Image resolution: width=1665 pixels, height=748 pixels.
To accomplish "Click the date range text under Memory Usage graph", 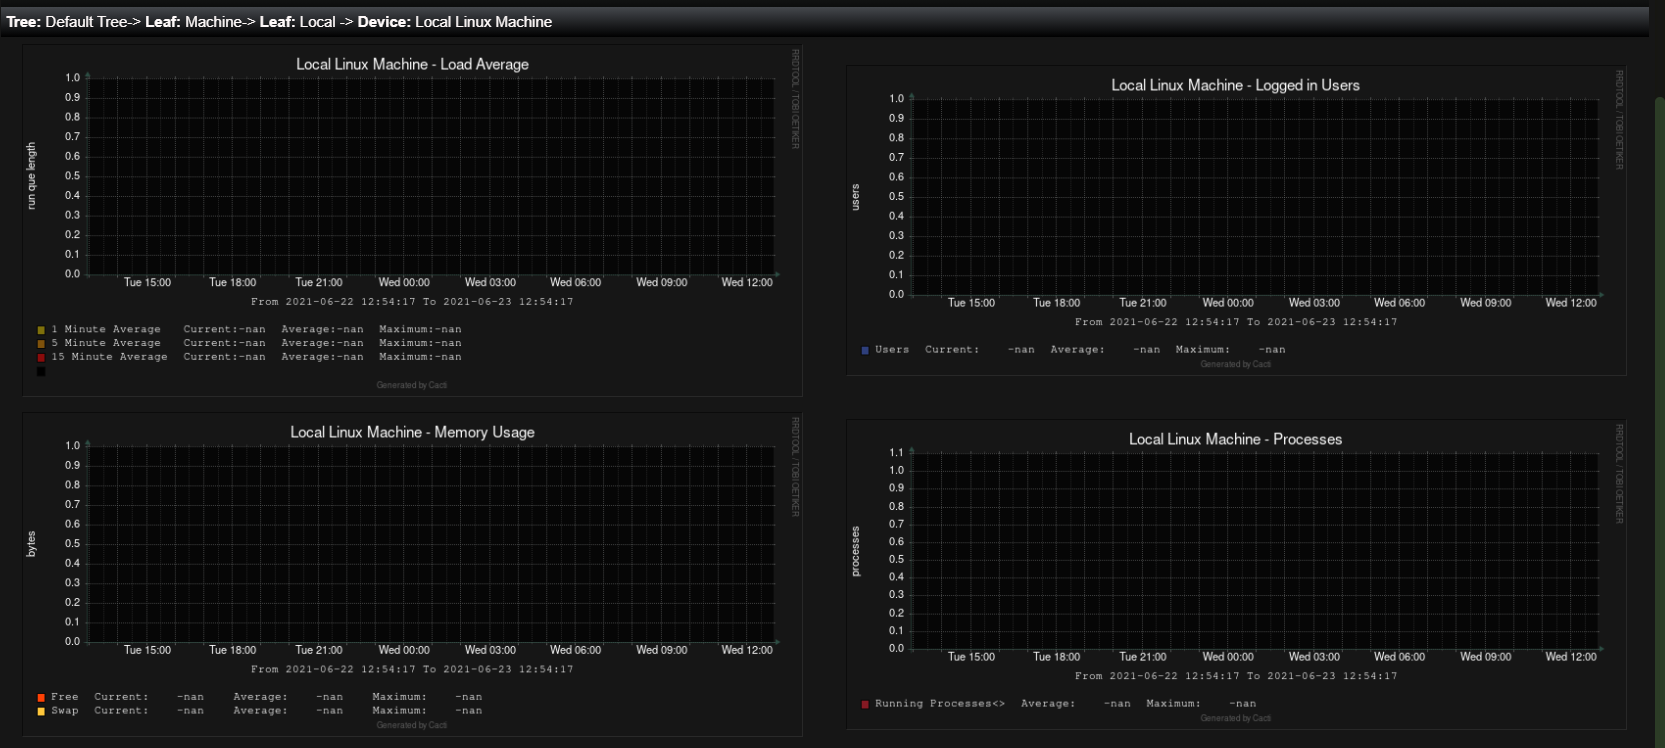I will (412, 670).
